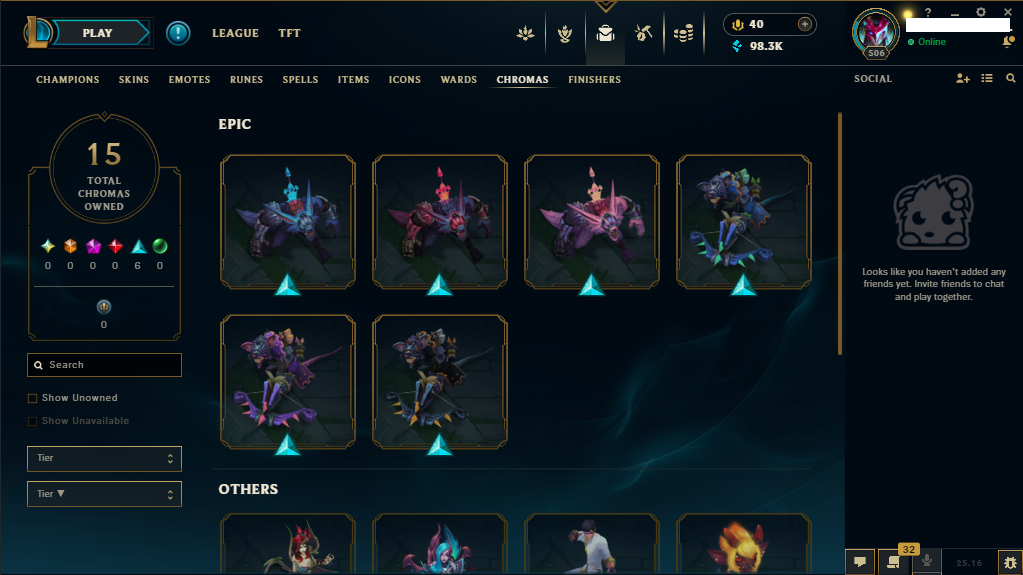1023x575 pixels.
Task: Toggle the Show Unavailable checkbox
Action: (x=32, y=421)
